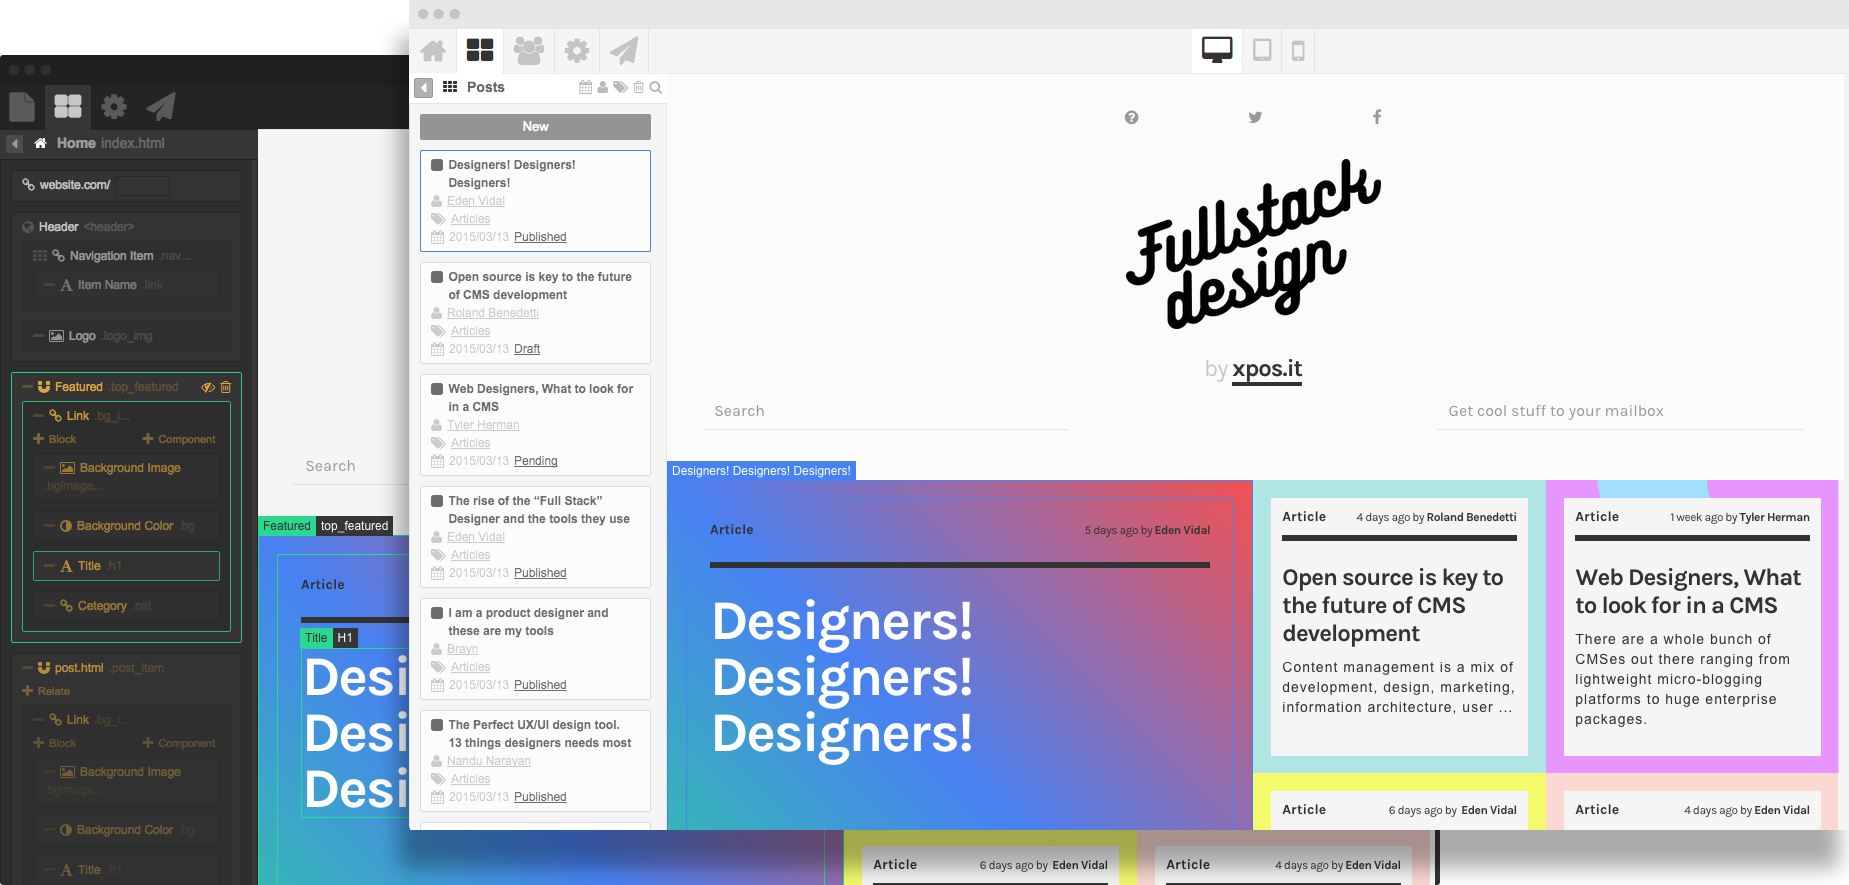
Task: Click the 'Get cool stuff to your mailbox' field
Action: tap(1620, 411)
